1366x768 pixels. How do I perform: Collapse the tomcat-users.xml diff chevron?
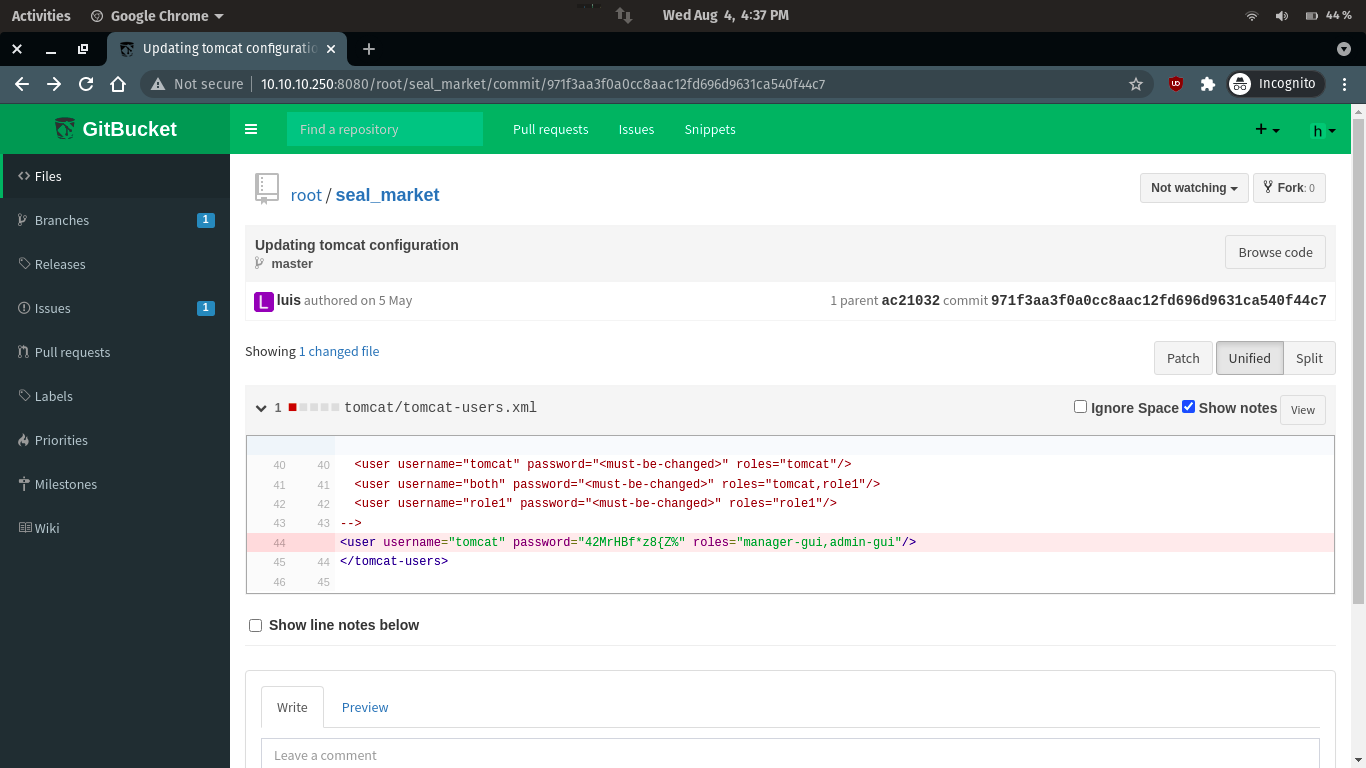[x=261, y=408]
